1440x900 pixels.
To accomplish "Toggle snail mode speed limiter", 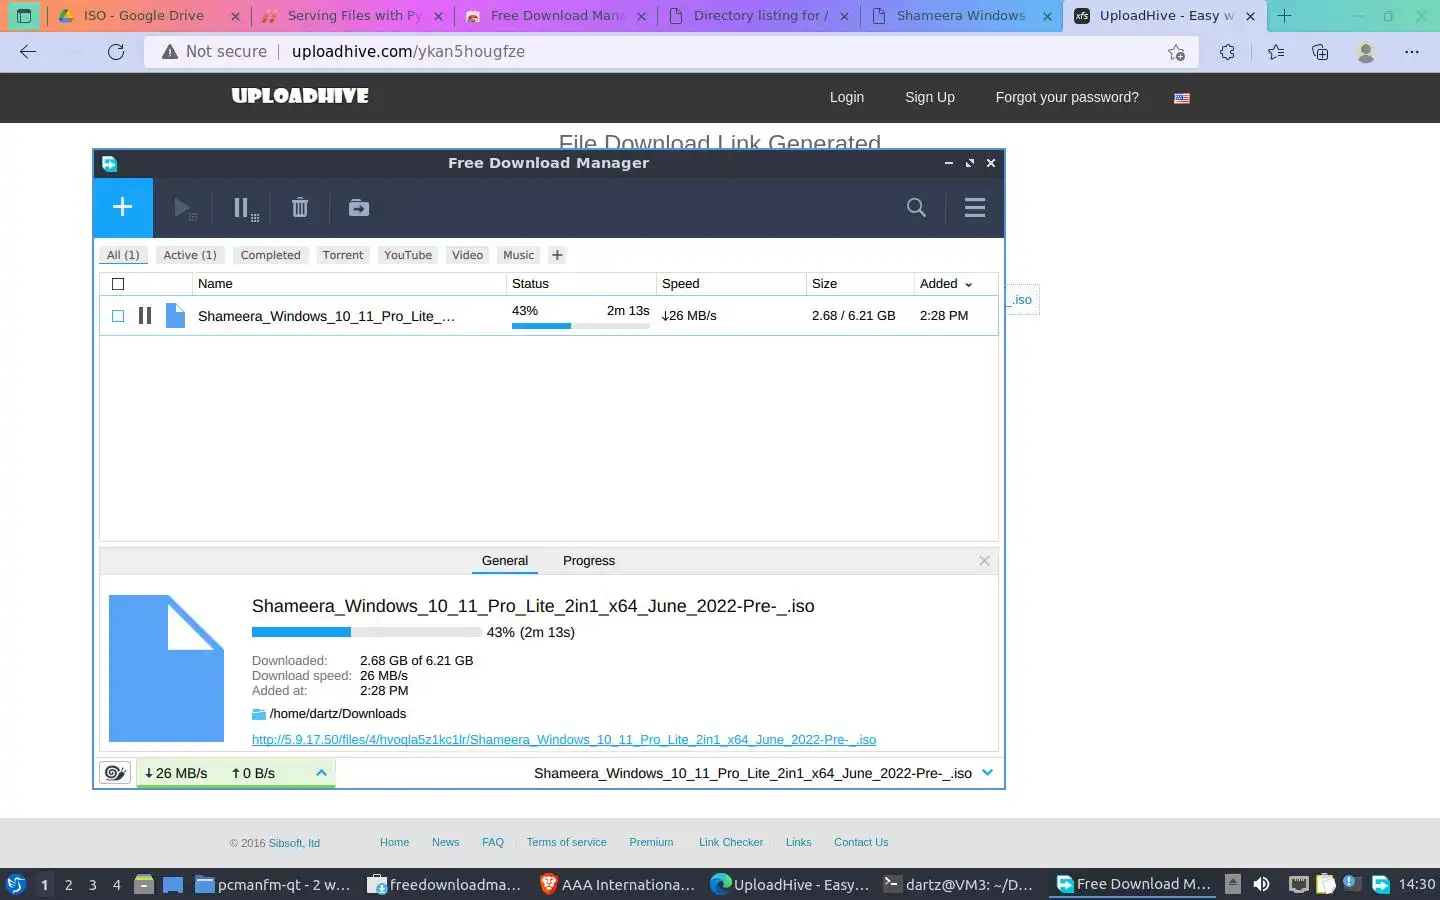I will point(115,773).
